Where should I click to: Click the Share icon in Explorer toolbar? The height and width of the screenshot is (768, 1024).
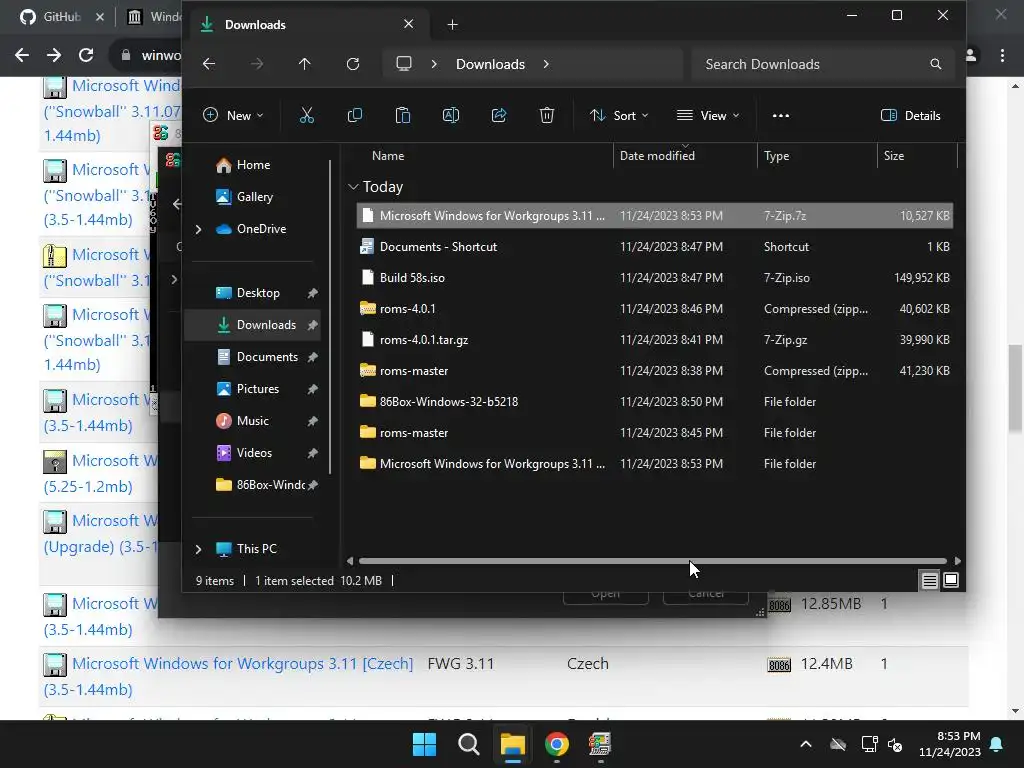(x=499, y=116)
